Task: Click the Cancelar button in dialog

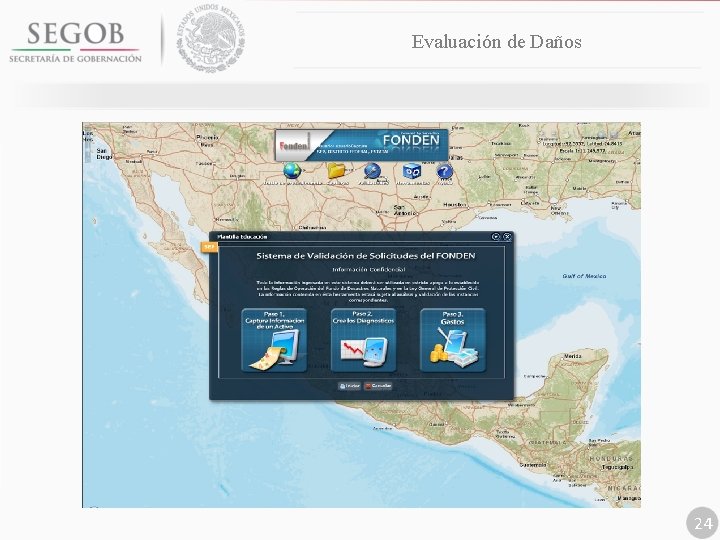Action: pyautogui.click(x=378, y=386)
